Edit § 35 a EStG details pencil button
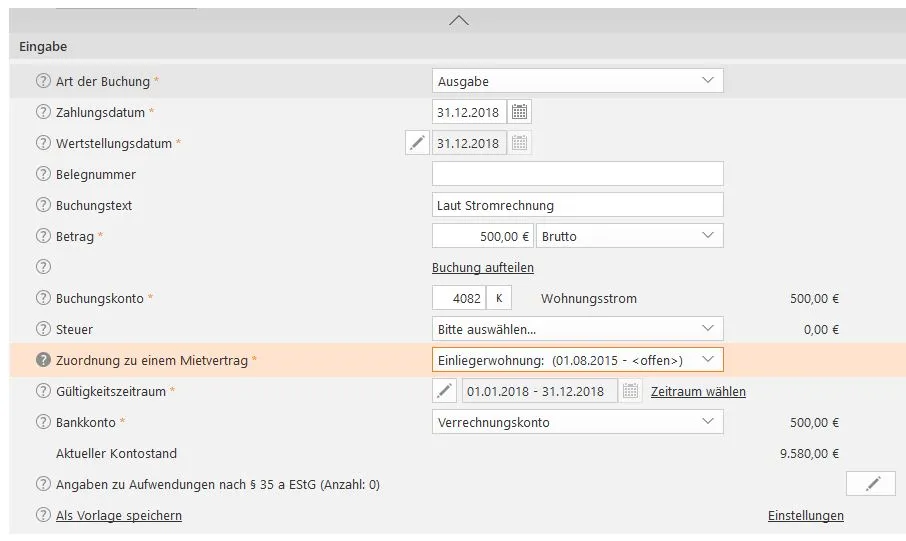The height and width of the screenshot is (541, 906). tap(872, 484)
